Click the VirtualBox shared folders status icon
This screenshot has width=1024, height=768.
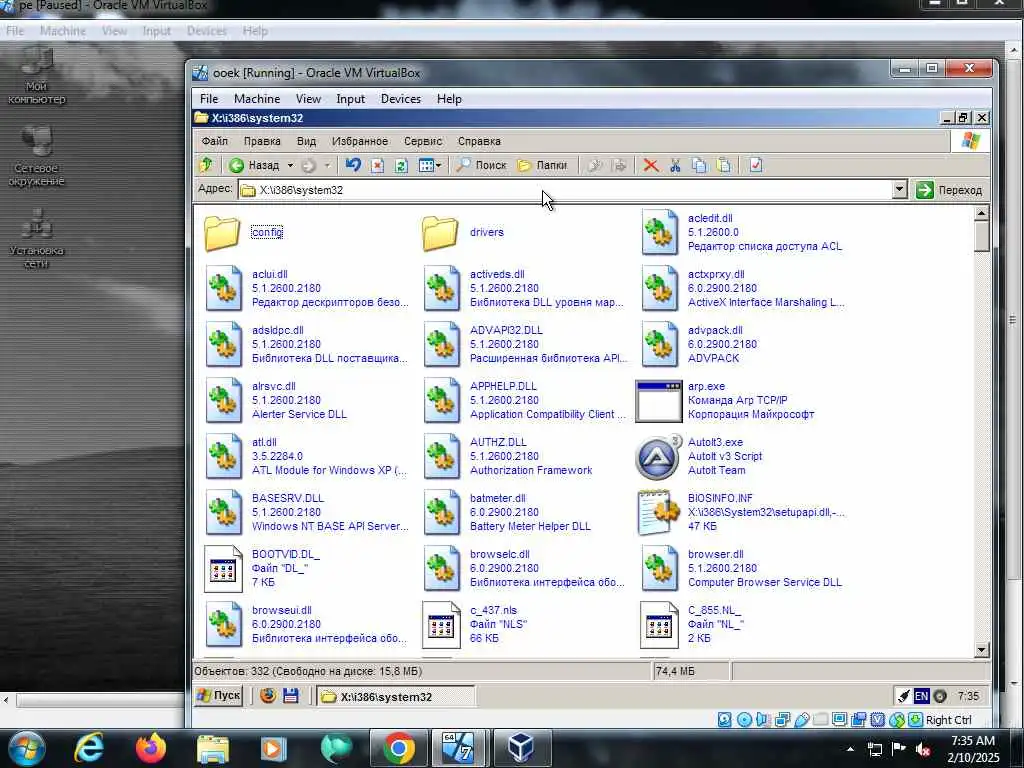pyautogui.click(x=821, y=720)
